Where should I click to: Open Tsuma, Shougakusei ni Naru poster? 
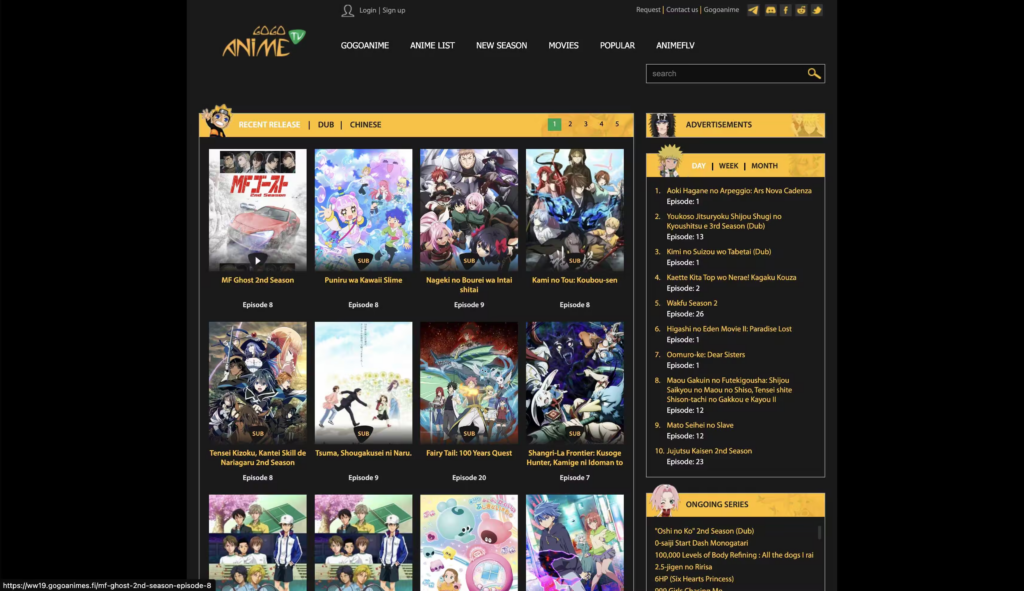[363, 383]
